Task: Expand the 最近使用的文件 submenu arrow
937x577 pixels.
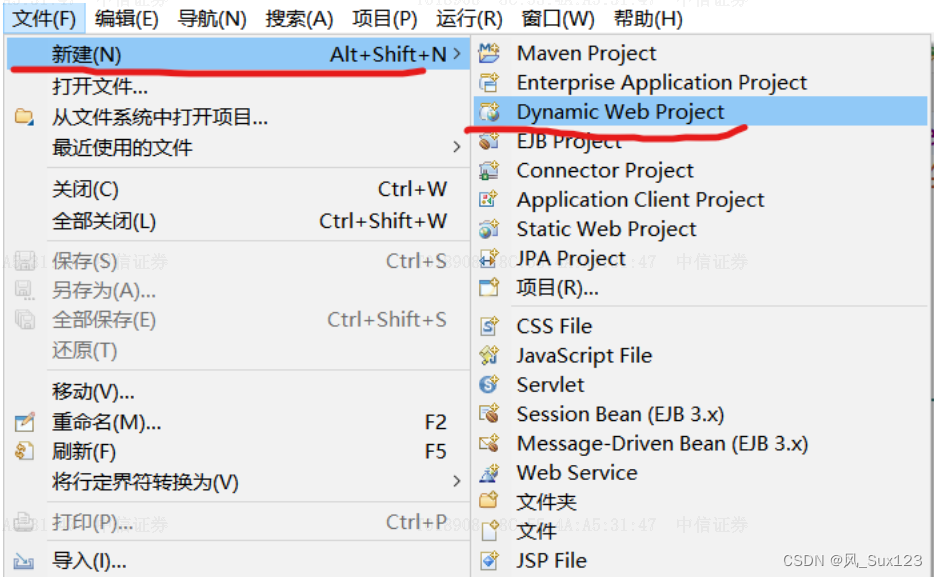Action: (457, 146)
